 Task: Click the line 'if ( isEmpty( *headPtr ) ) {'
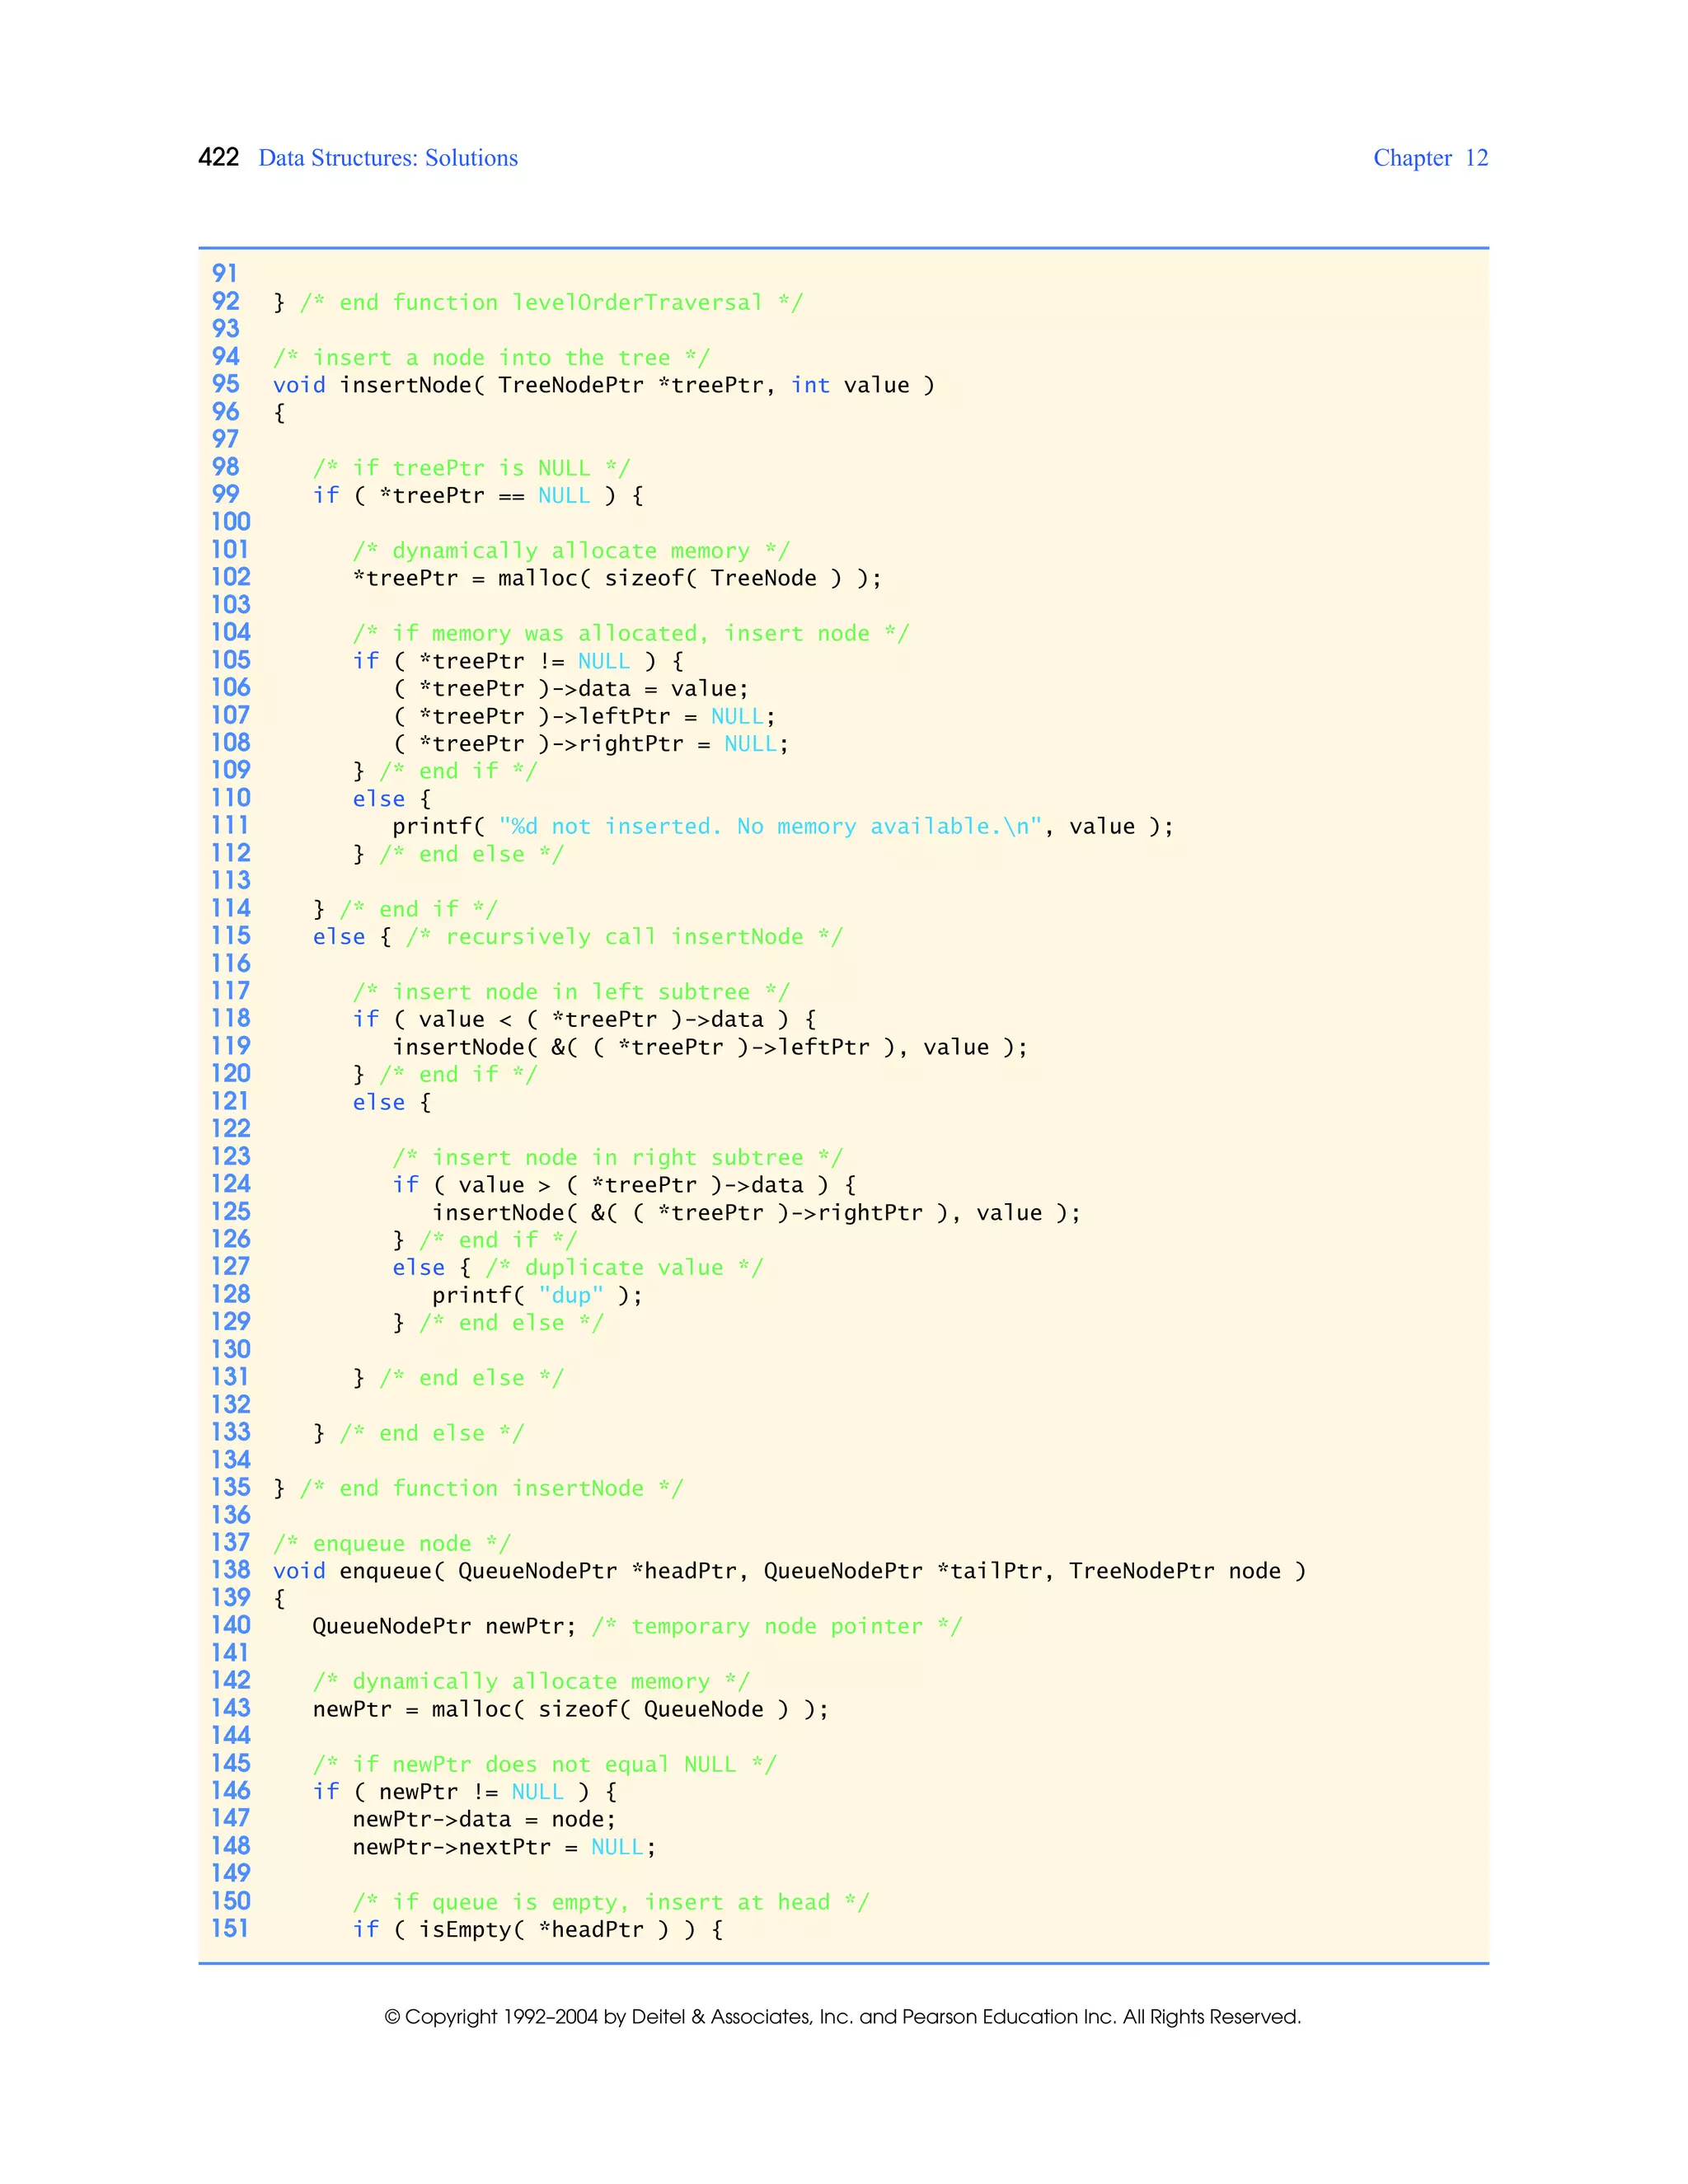[538, 1929]
